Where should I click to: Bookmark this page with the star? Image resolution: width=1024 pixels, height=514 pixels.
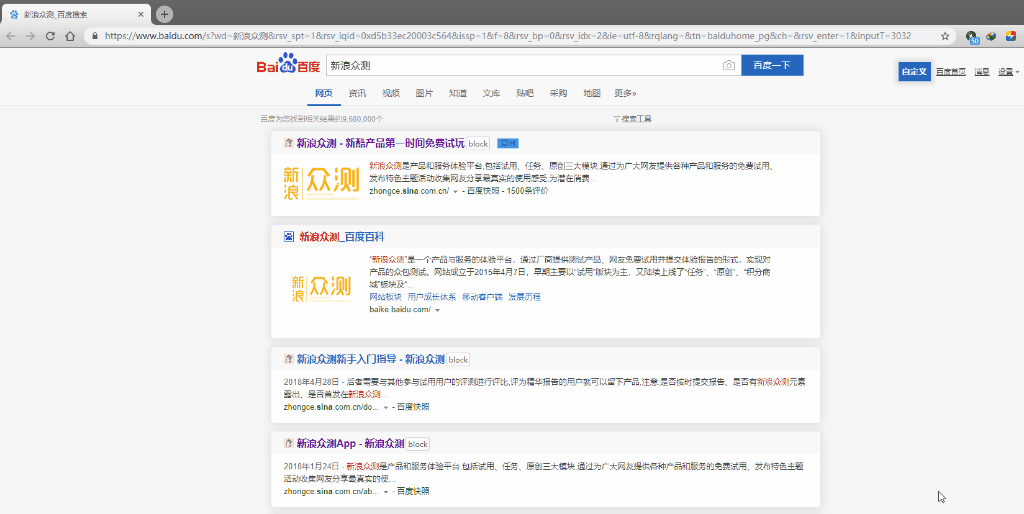click(x=944, y=36)
